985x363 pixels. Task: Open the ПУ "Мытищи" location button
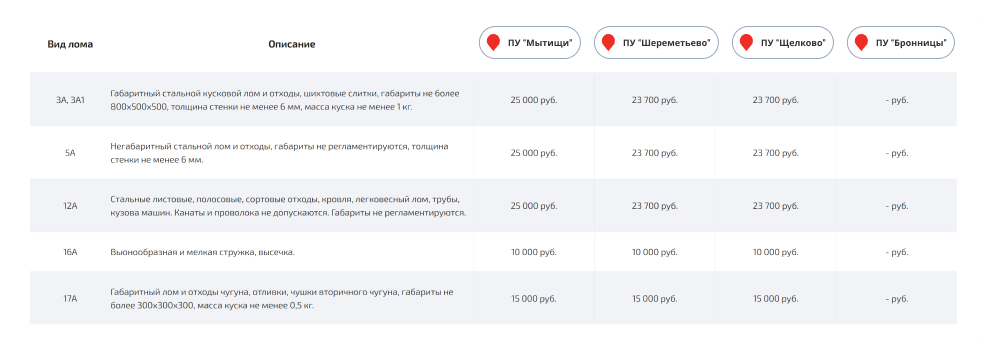point(530,43)
